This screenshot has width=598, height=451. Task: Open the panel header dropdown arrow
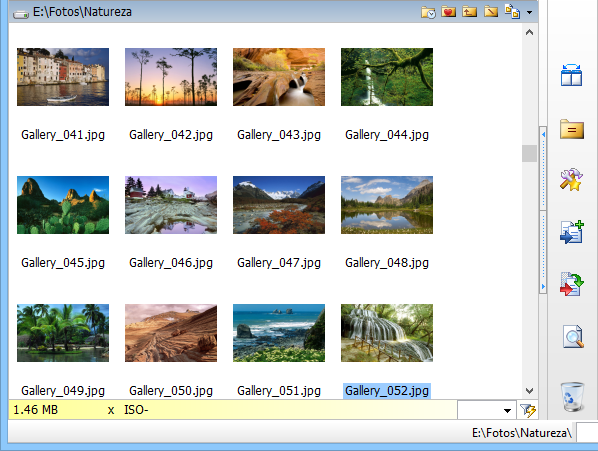point(529,12)
